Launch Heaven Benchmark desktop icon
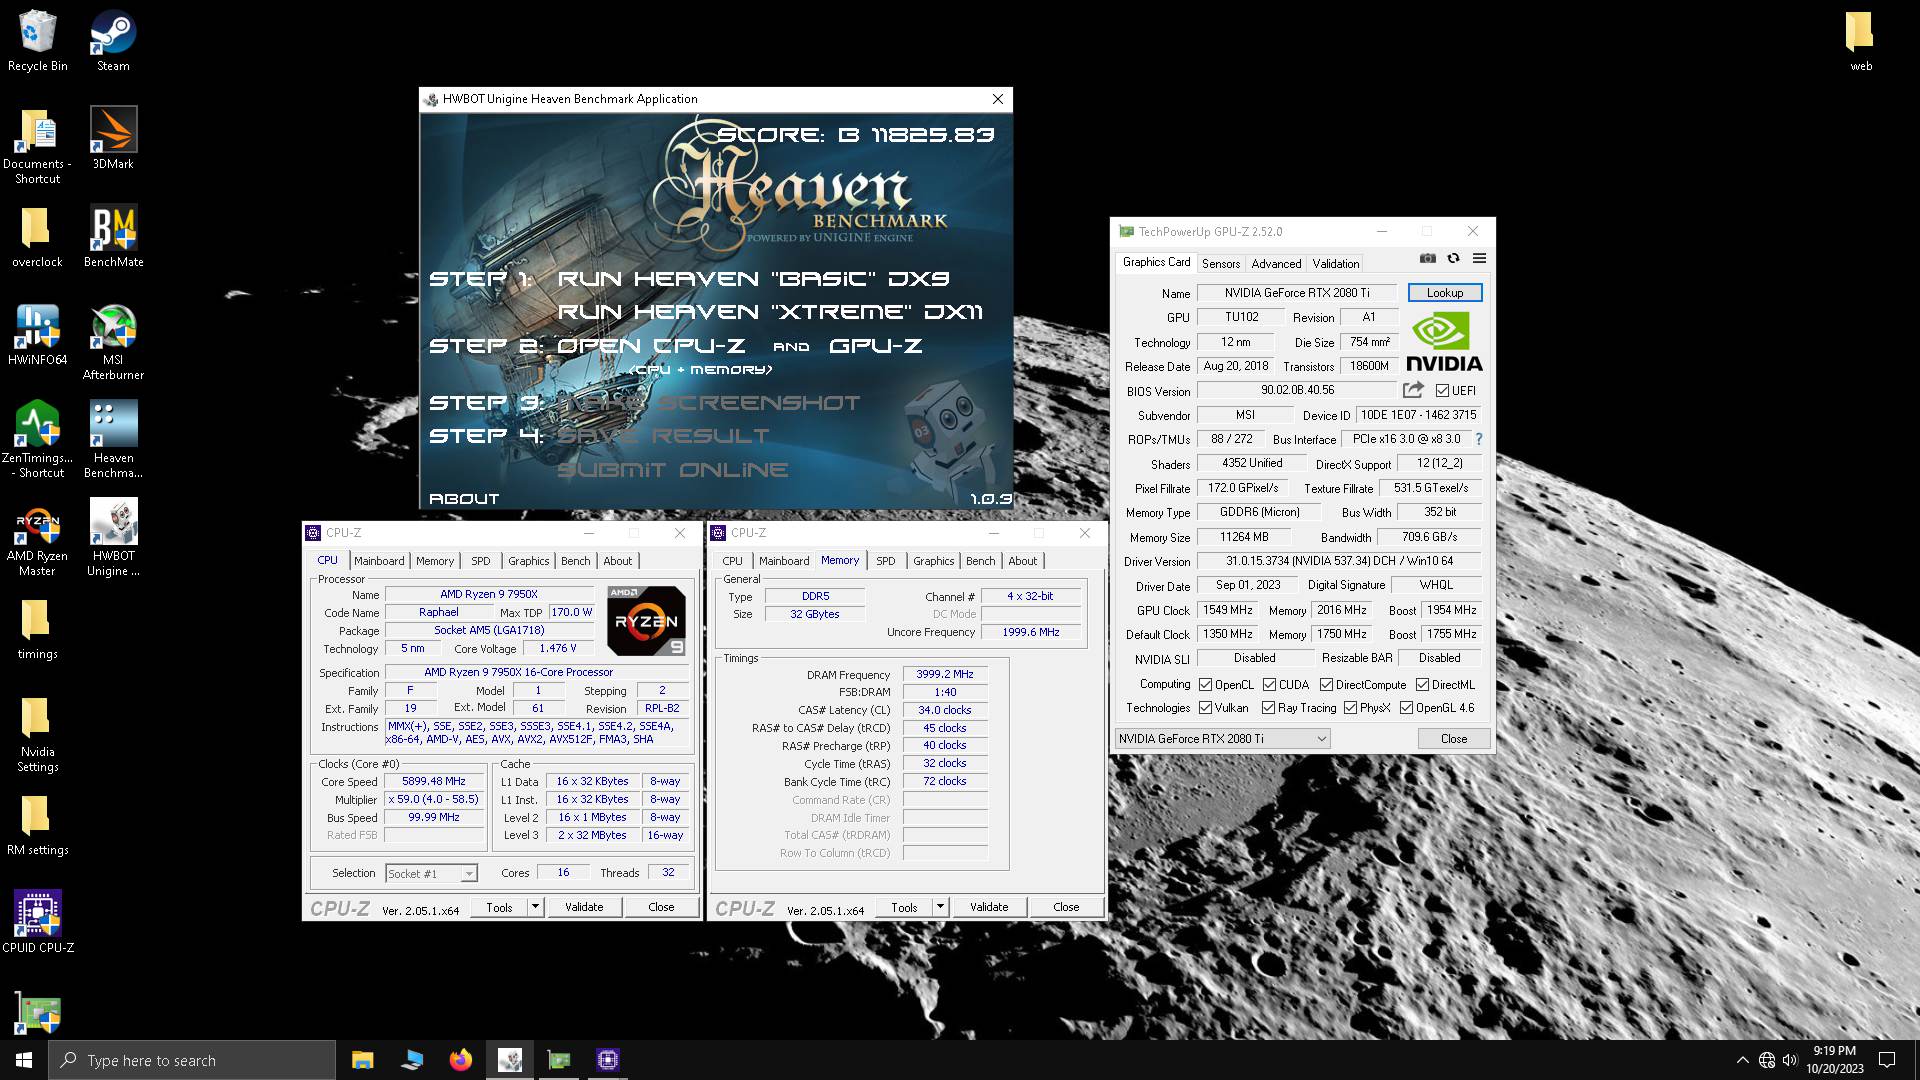 click(113, 440)
